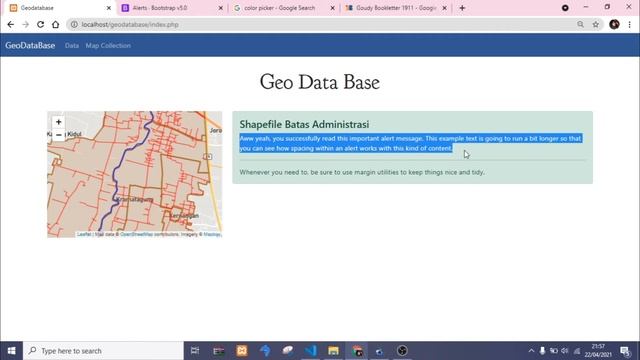Open OBS Studio from taskbar
640x360 pixels.
pyautogui.click(x=402, y=351)
